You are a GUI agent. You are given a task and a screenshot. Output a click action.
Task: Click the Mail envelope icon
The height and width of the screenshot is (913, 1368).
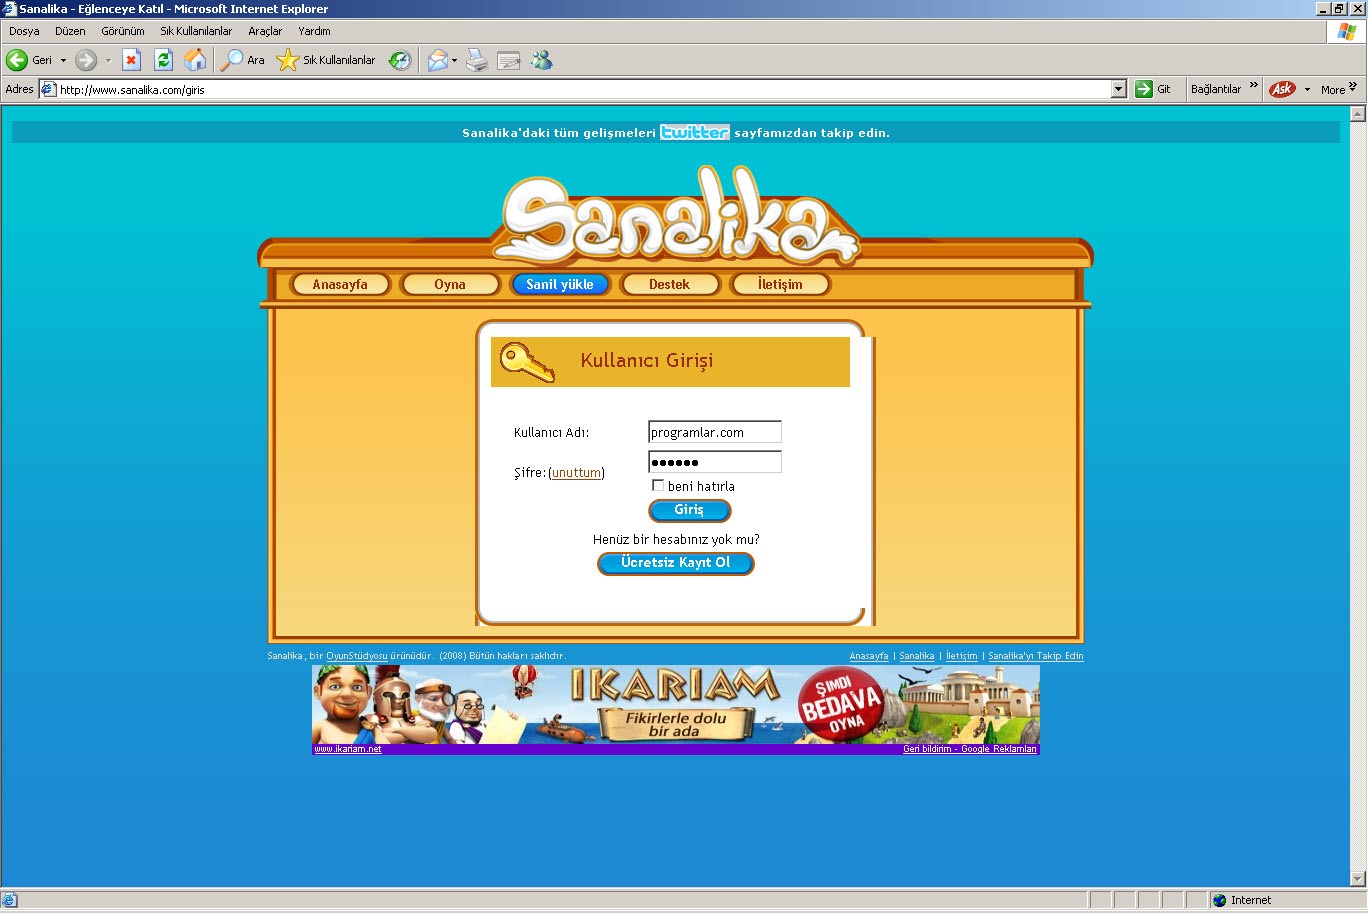[x=437, y=60]
